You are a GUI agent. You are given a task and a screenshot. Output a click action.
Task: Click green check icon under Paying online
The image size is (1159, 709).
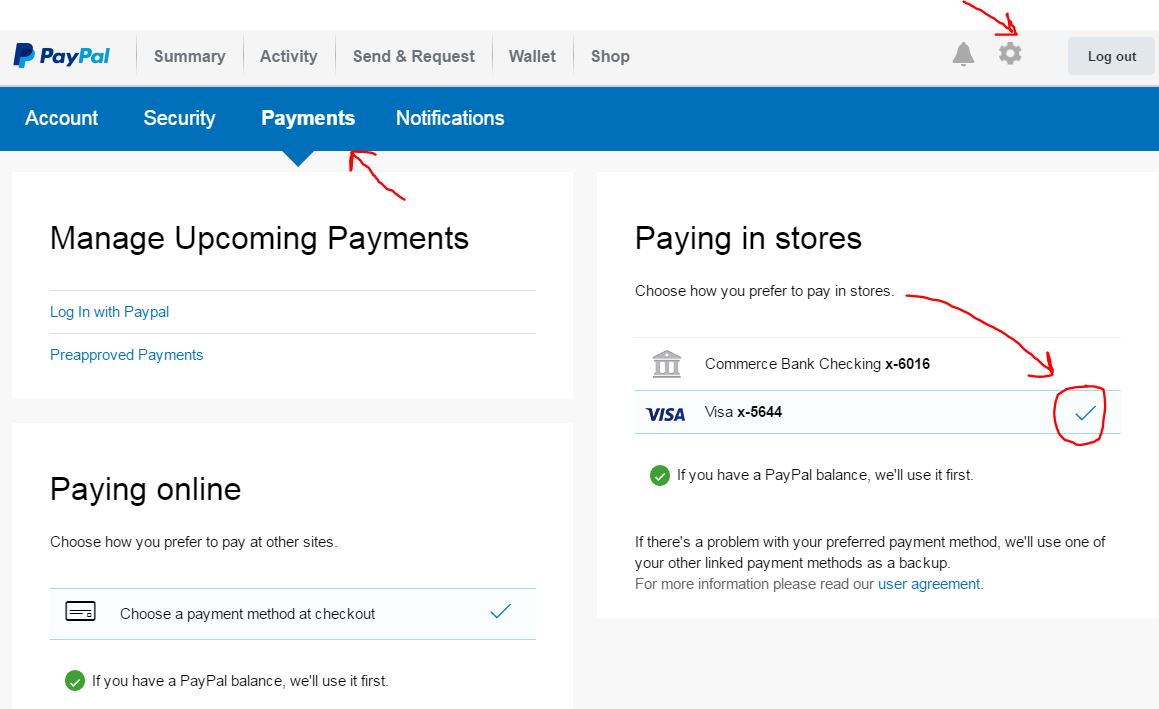[x=75, y=680]
